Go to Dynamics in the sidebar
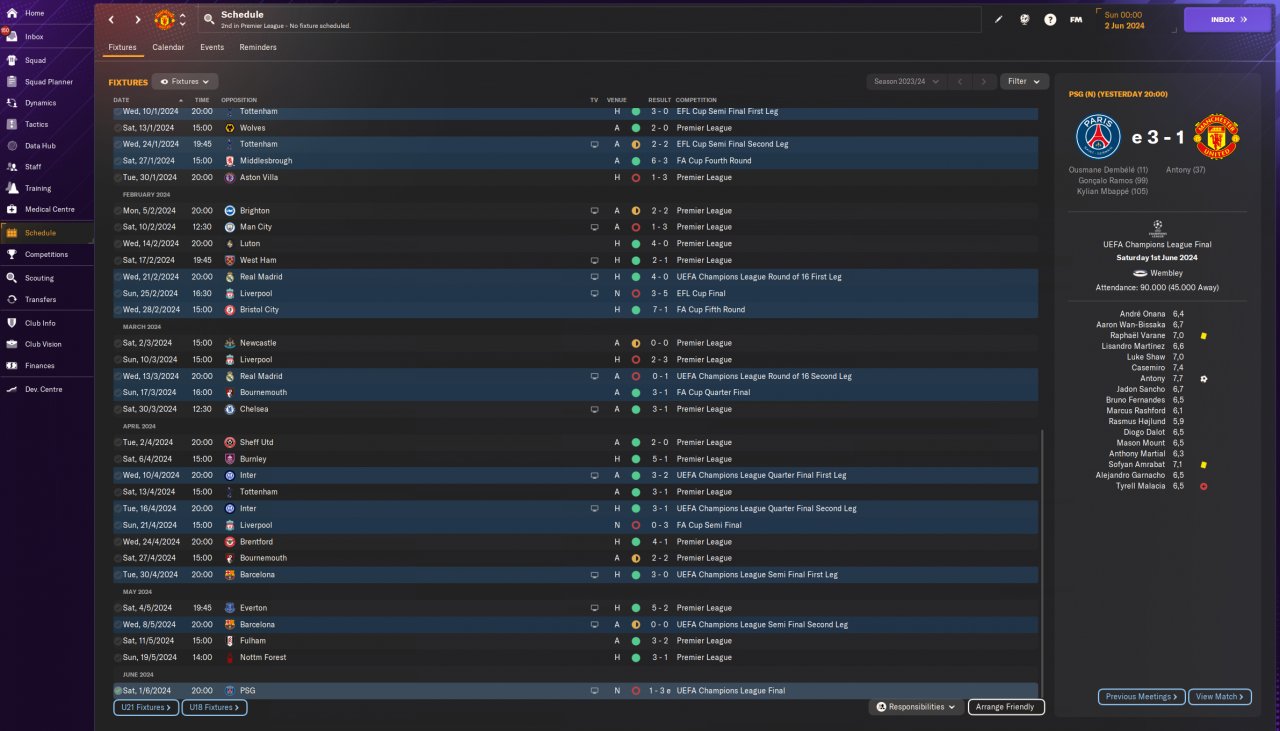The image size is (1280, 731). point(46,103)
